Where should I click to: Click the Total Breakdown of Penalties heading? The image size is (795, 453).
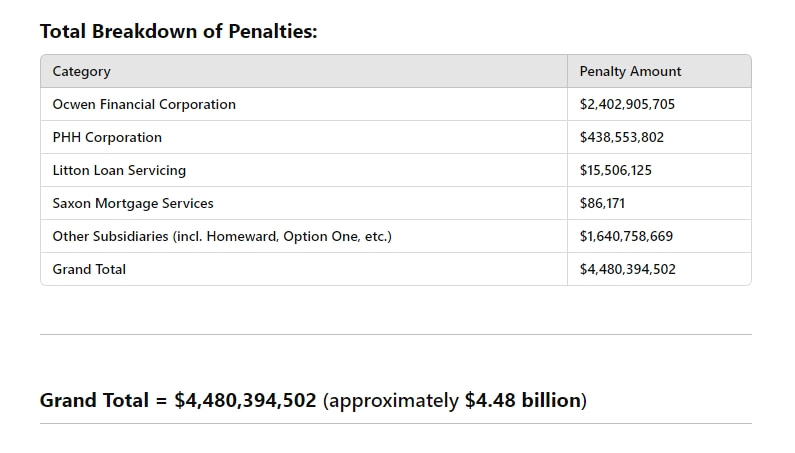tap(178, 31)
